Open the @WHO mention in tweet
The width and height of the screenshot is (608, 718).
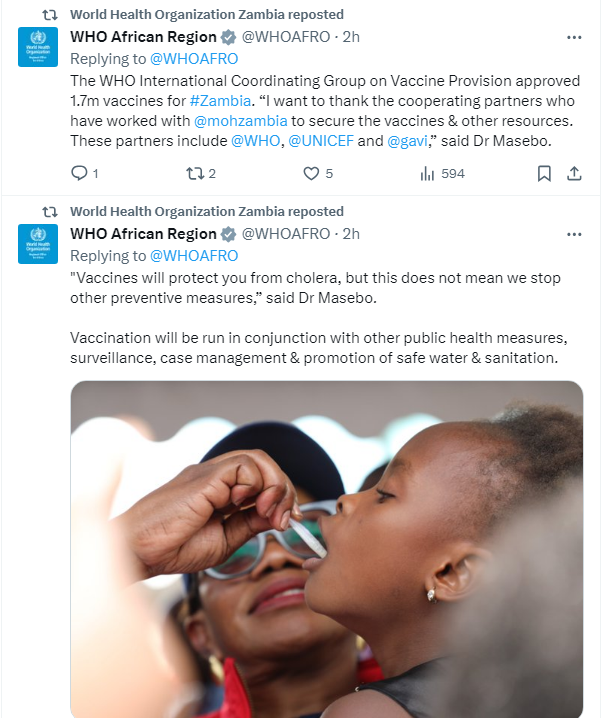point(256,141)
